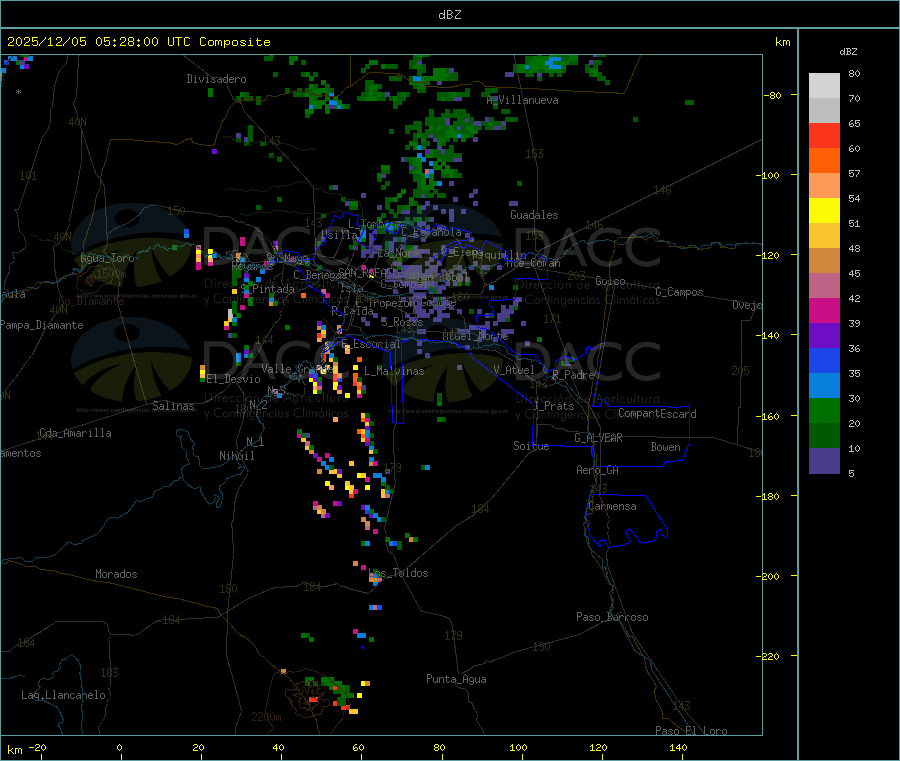Click the 'Cda_Amarilla' label
The height and width of the screenshot is (761, 900).
pos(75,433)
